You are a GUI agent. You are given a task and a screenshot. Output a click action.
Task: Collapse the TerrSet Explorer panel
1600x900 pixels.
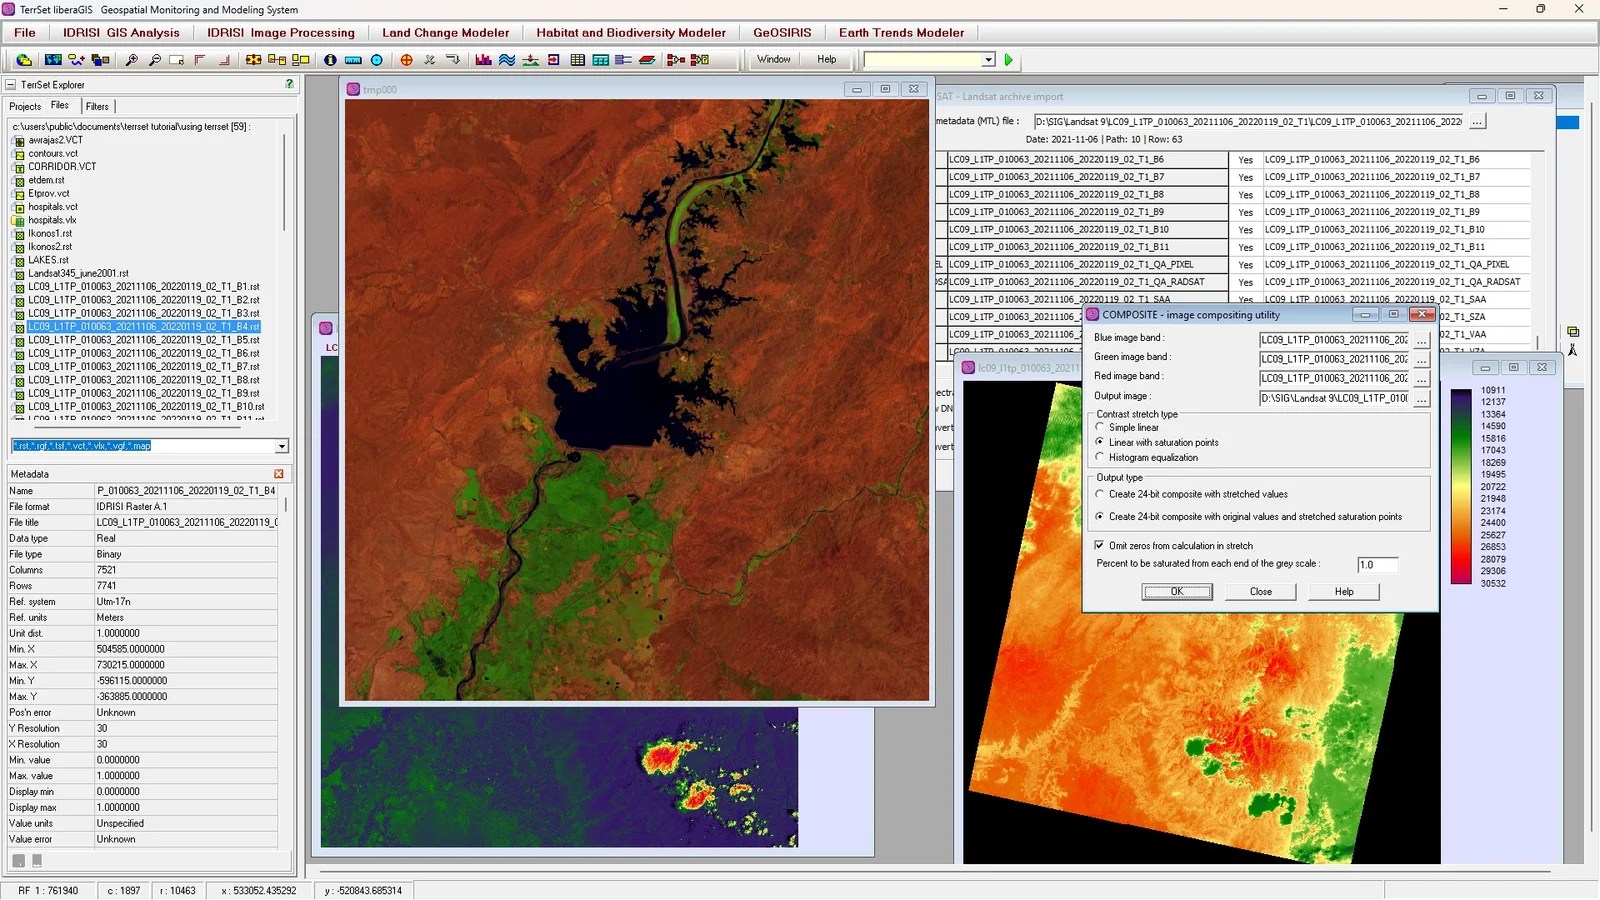[11, 85]
